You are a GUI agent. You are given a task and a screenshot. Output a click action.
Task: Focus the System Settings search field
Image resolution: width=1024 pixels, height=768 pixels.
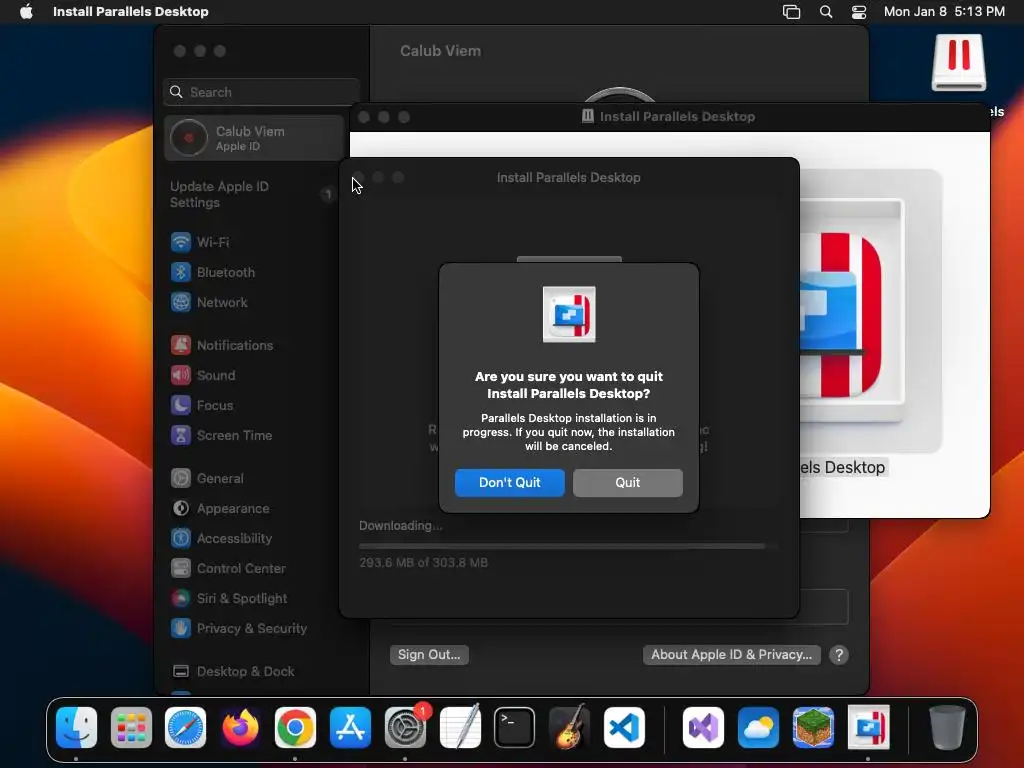(261, 92)
